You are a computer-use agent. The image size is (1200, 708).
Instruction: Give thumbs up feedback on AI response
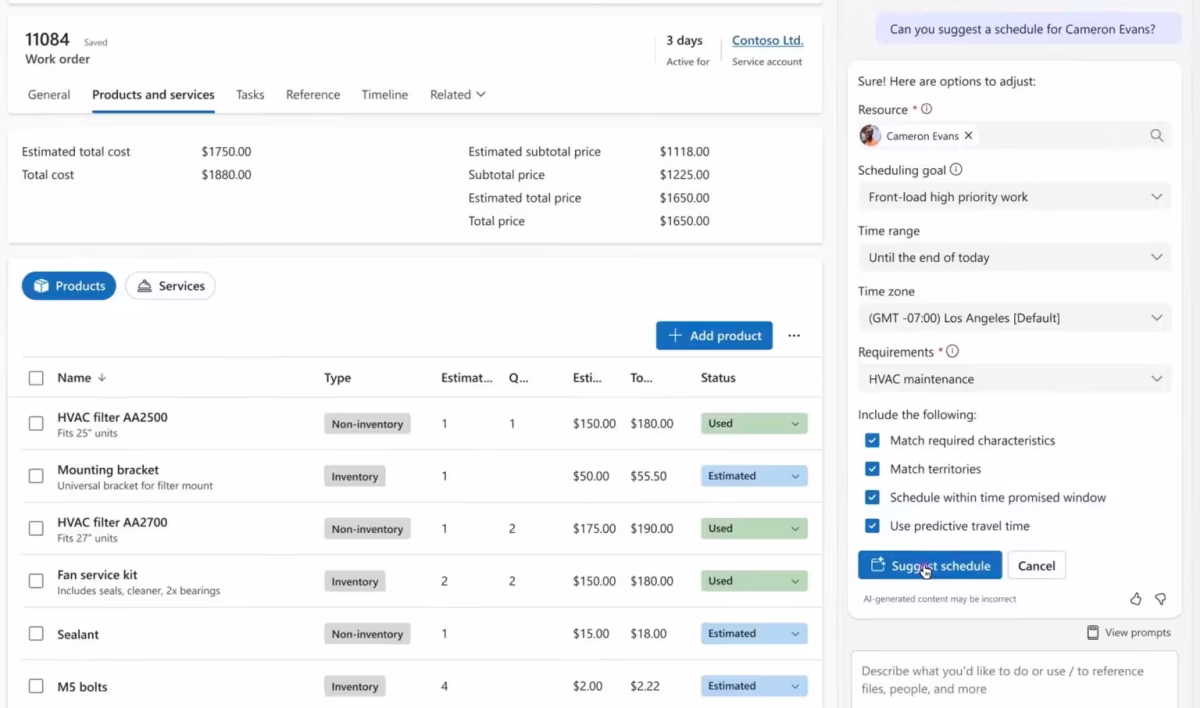click(1136, 599)
